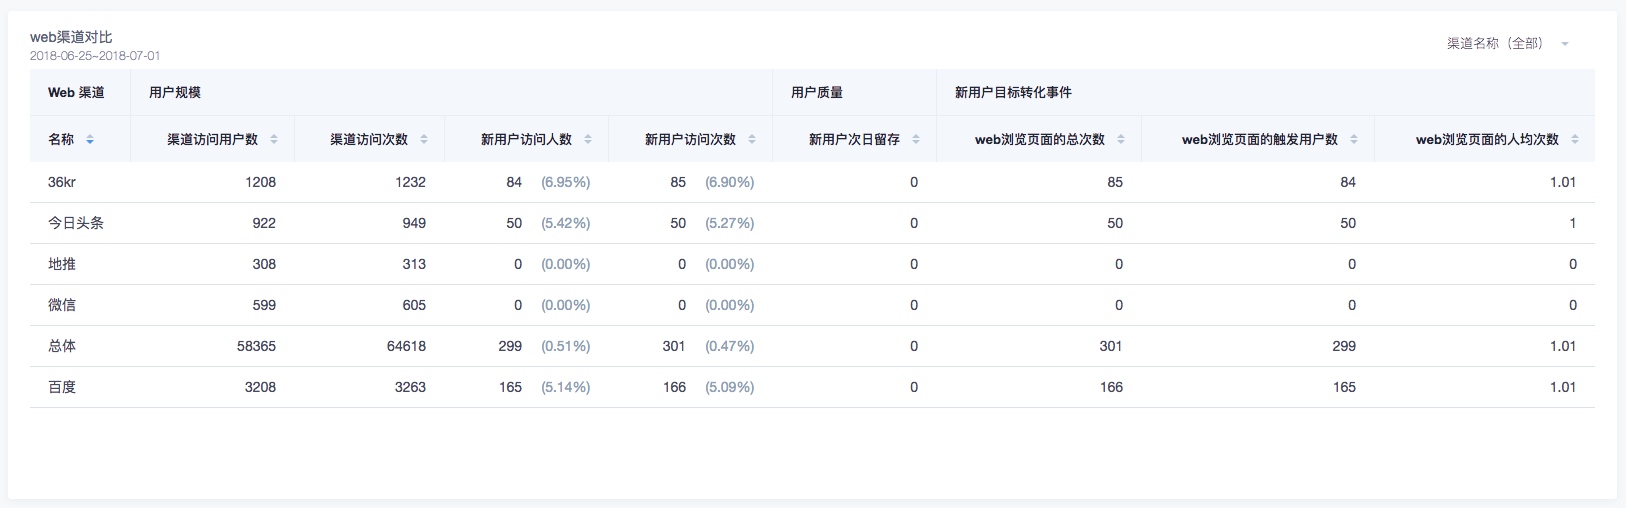Click the 今日头条 channel name
The image size is (1626, 508).
coord(76,223)
